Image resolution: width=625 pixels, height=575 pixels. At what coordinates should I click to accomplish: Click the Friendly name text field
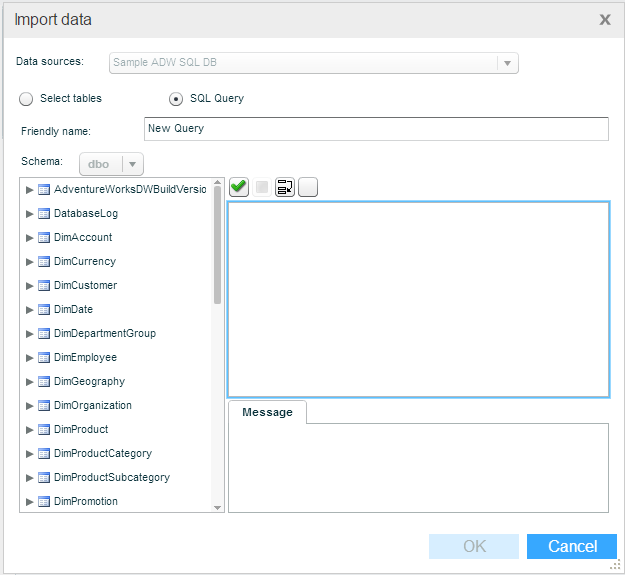[x=376, y=129]
